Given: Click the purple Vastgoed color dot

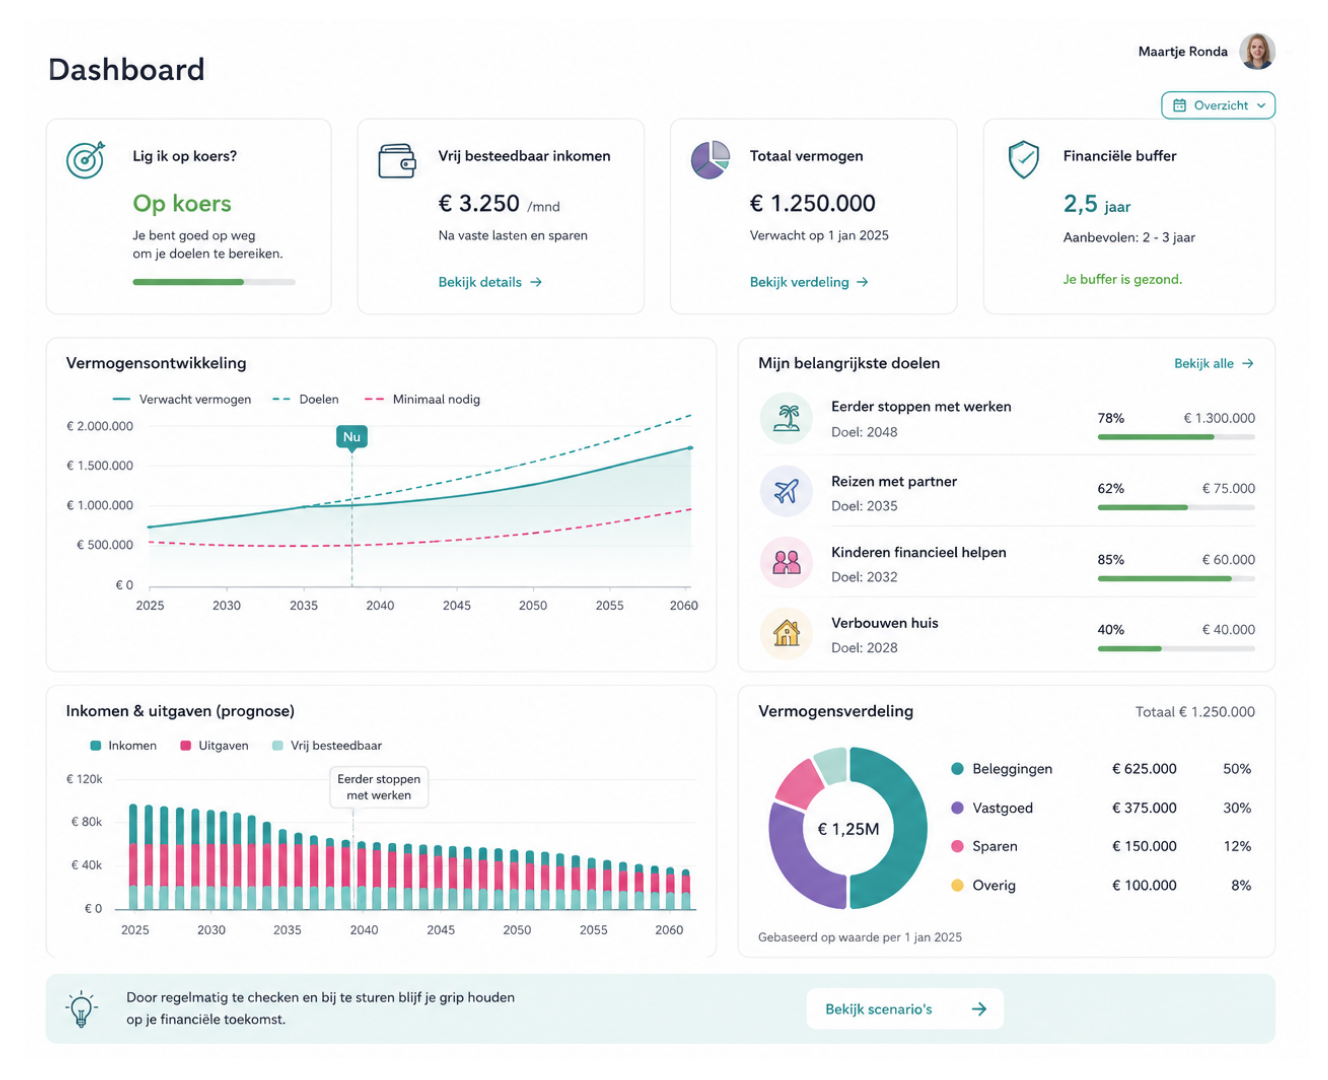Looking at the screenshot, I should (957, 808).
